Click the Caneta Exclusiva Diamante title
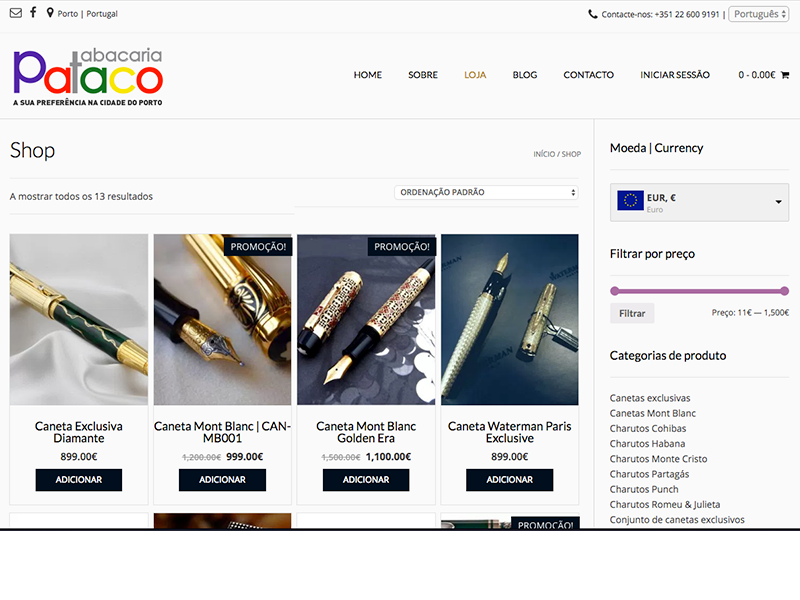The image size is (800, 600). tap(79, 432)
